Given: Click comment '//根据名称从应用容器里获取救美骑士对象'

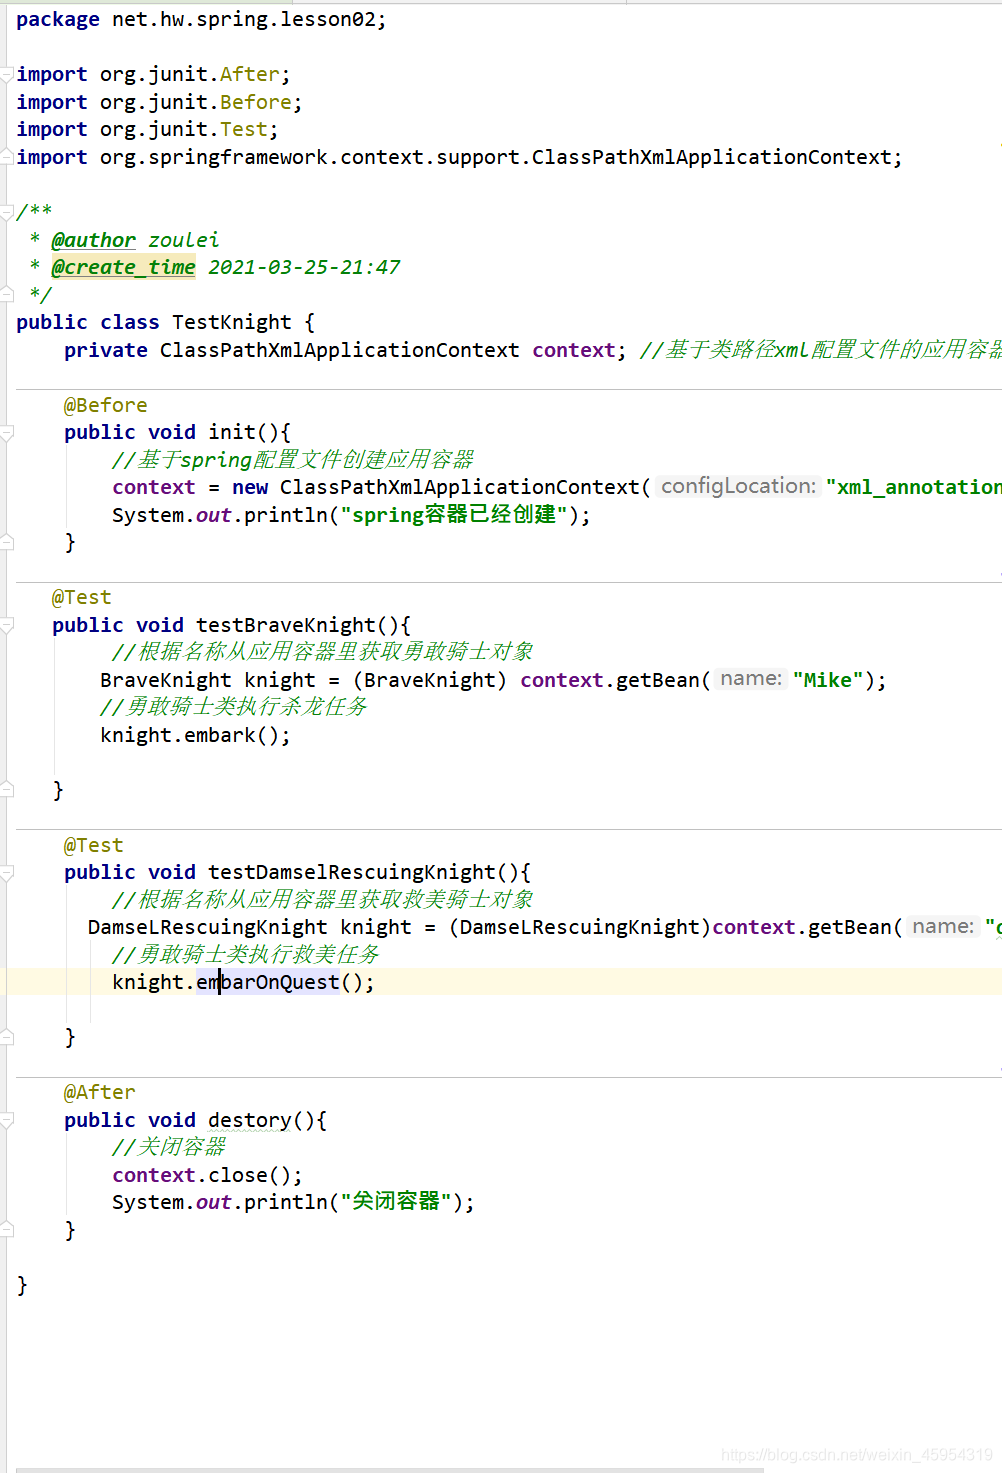Looking at the screenshot, I should pyautogui.click(x=323, y=900).
